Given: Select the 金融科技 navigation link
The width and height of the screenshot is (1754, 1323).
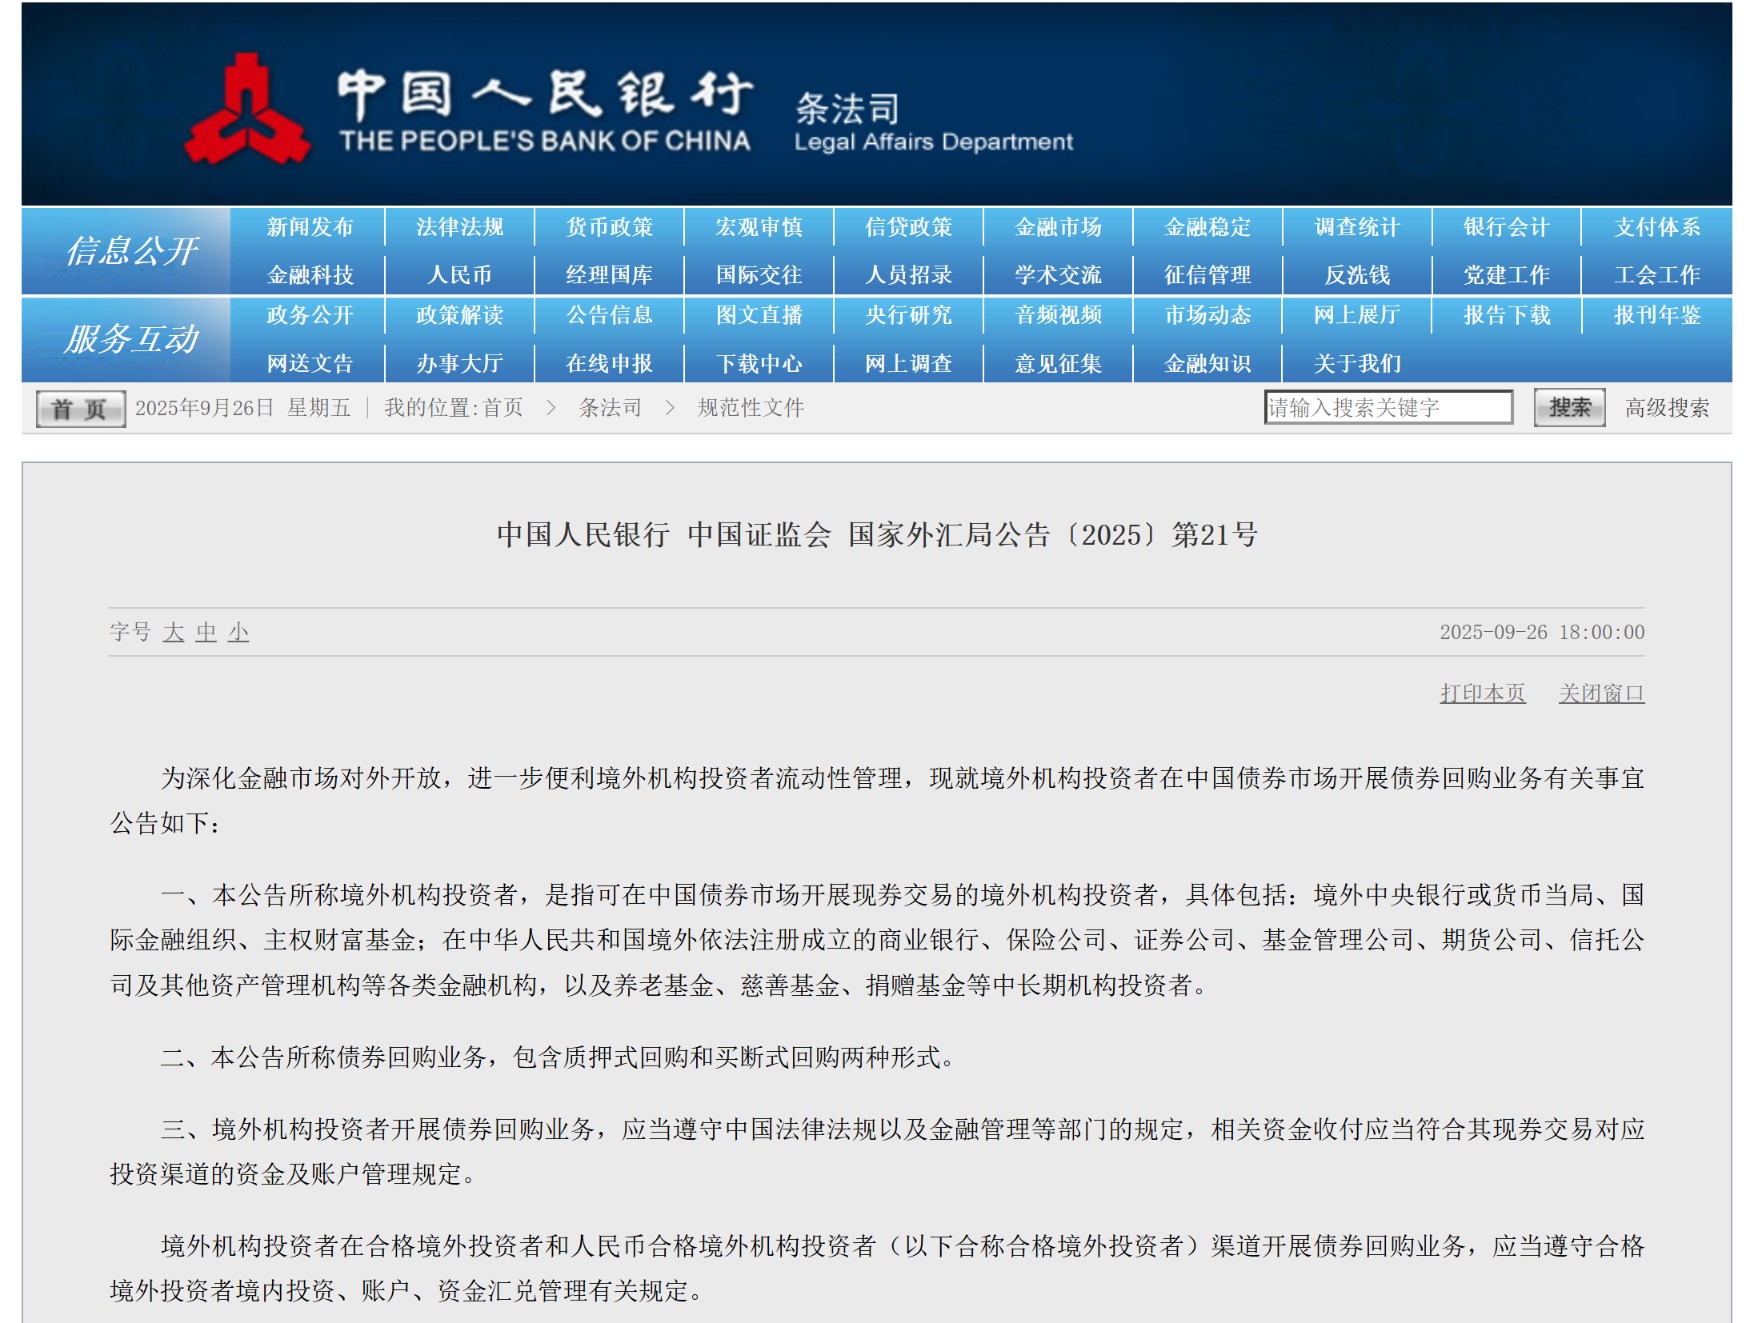Looking at the screenshot, I should [310, 275].
